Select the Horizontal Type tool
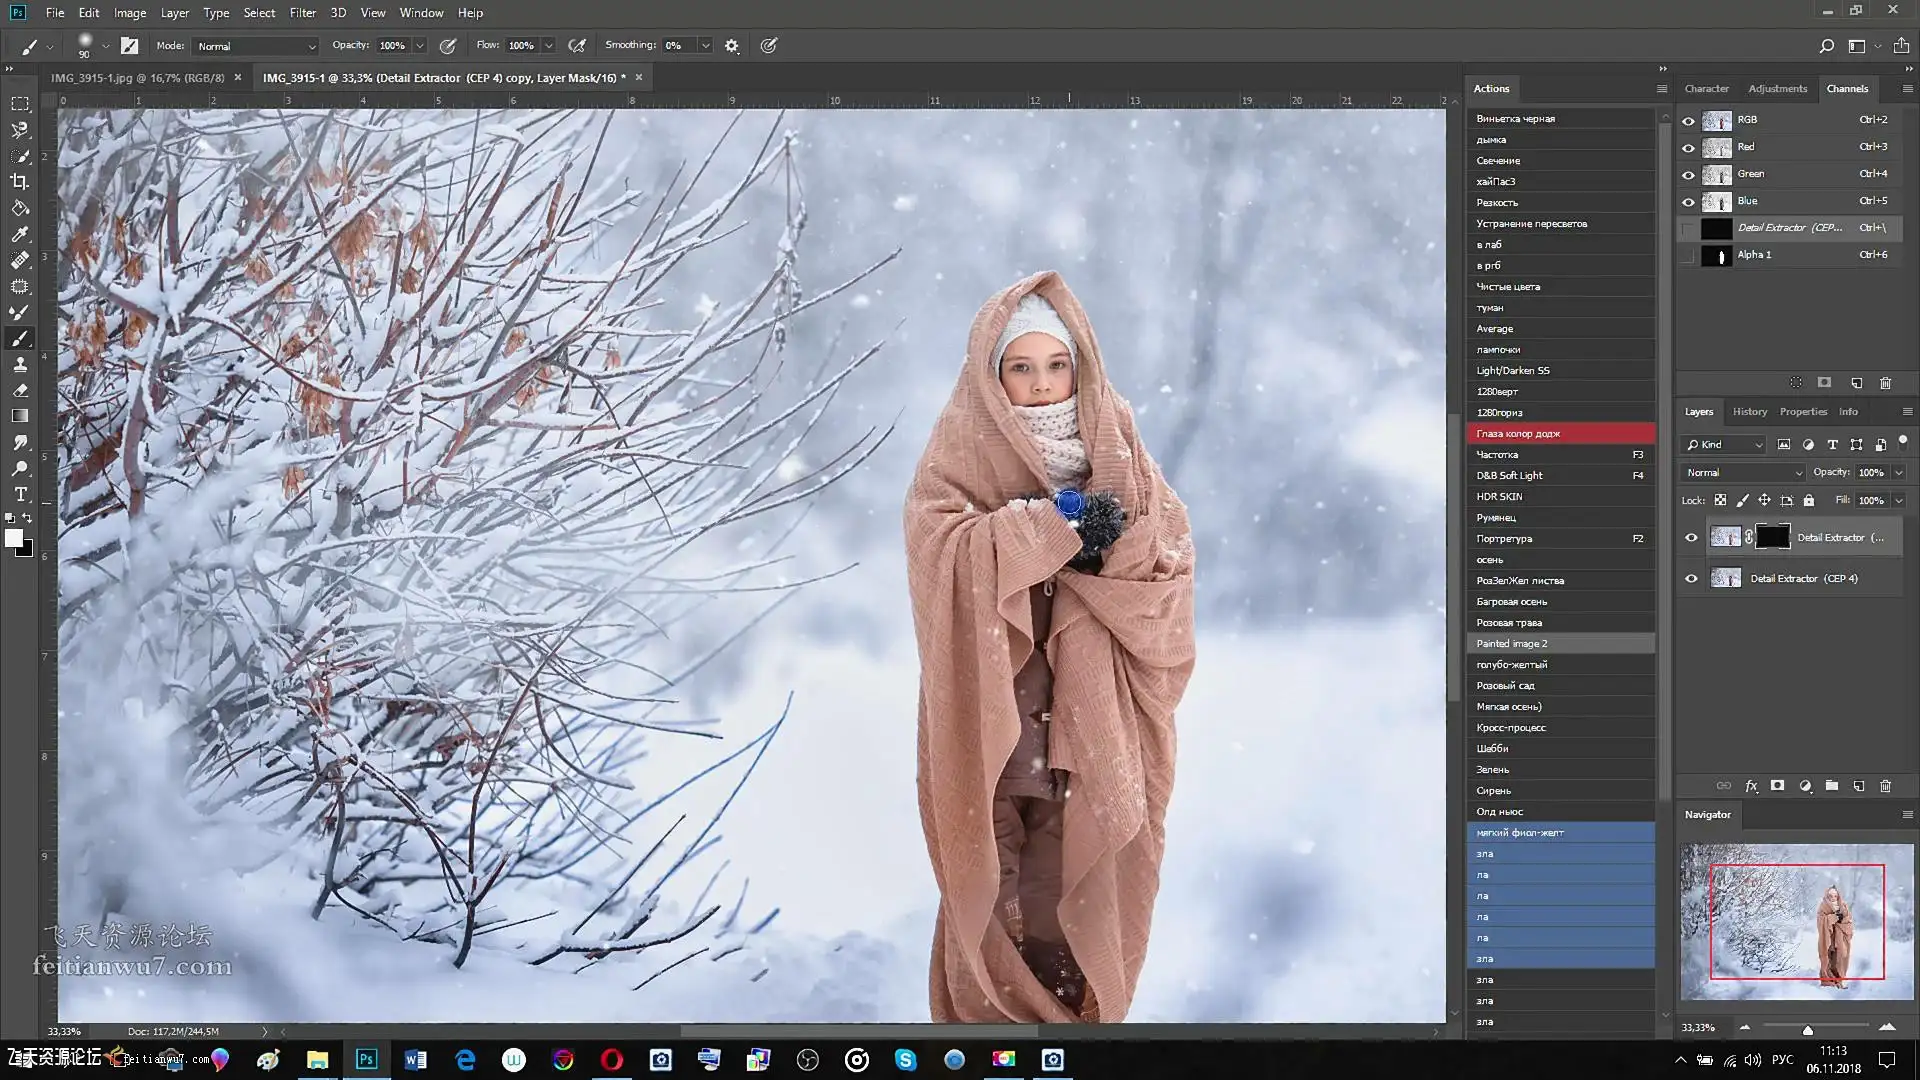 [19, 495]
